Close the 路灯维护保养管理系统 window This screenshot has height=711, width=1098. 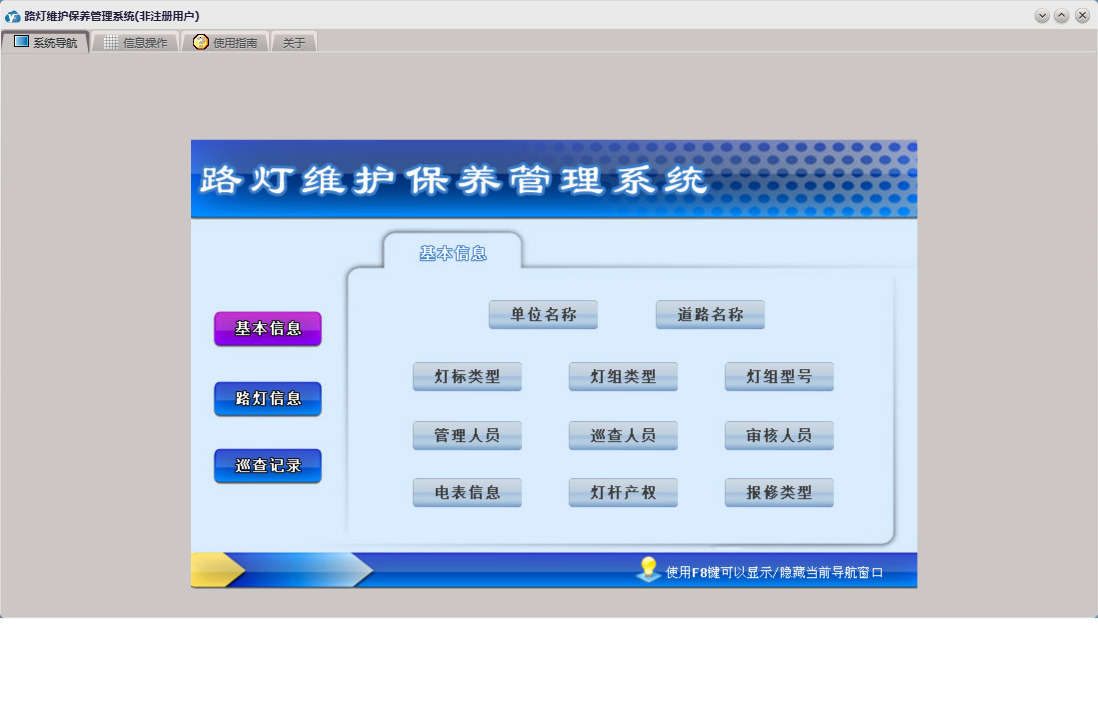coord(1082,15)
